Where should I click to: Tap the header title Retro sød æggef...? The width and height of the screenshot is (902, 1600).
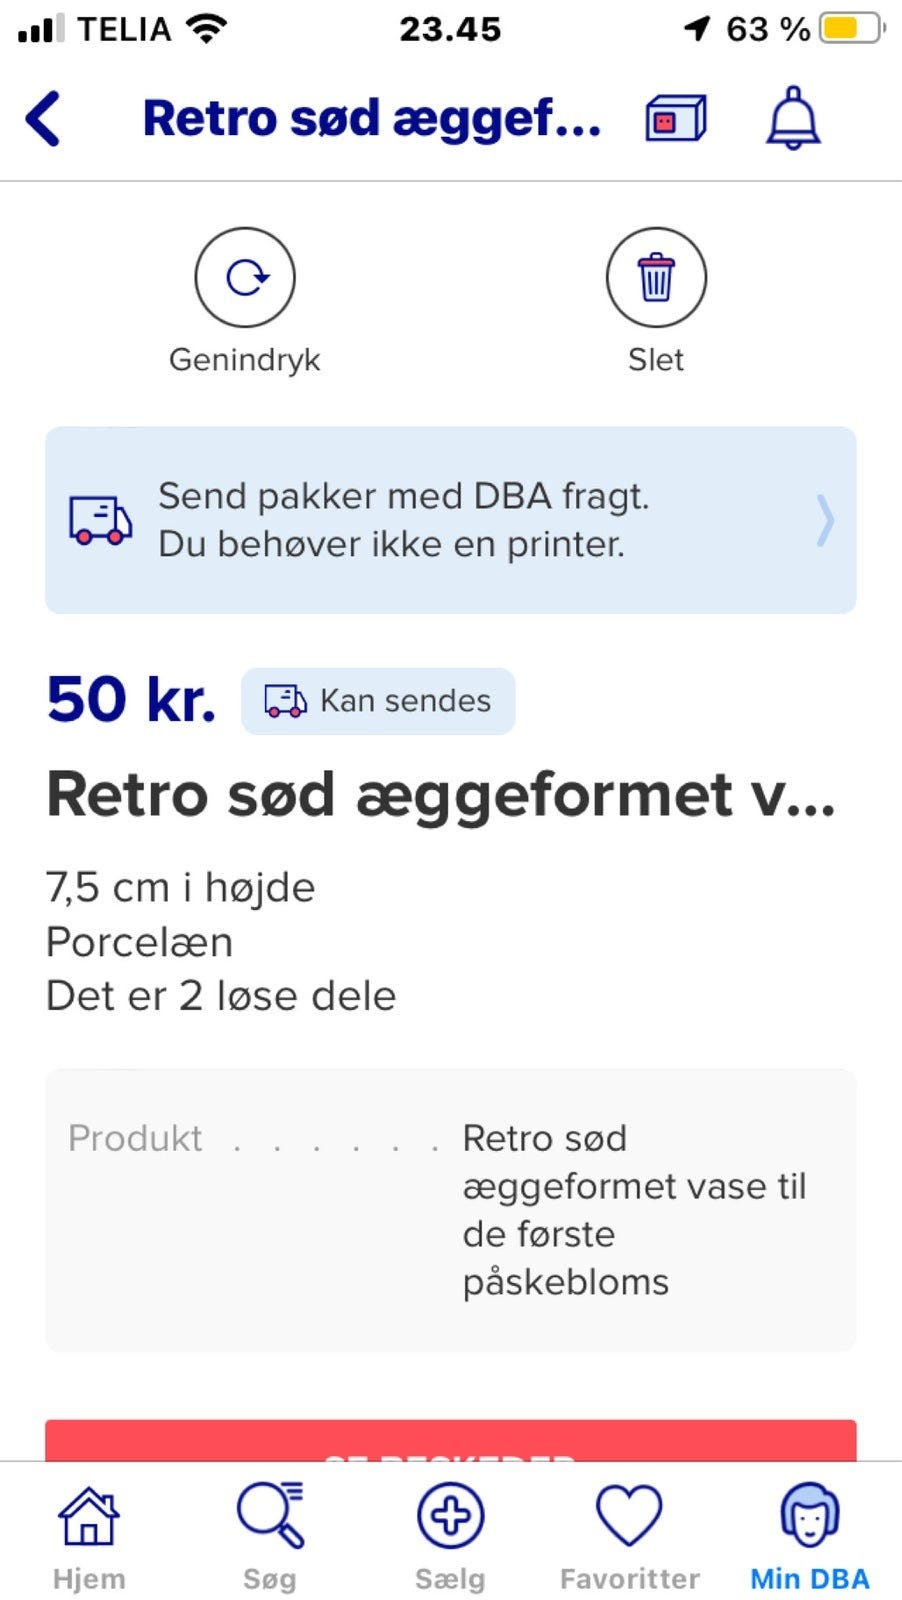(372, 119)
